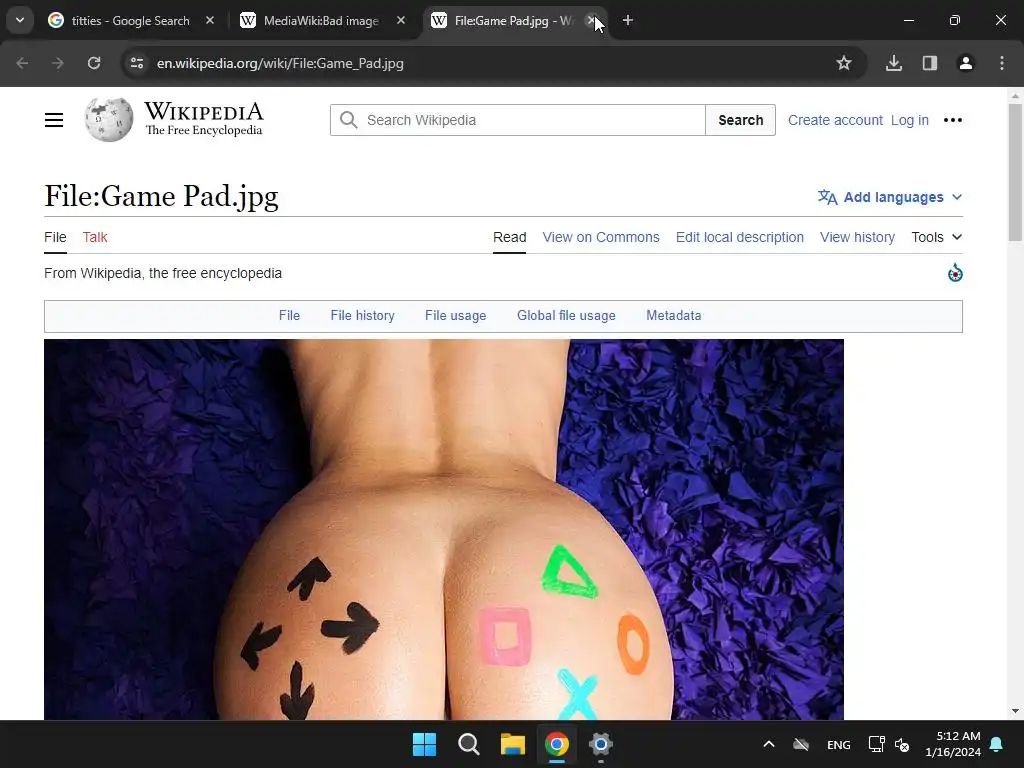
Task: Click the muted volume tray icon
Action: [x=903, y=744]
